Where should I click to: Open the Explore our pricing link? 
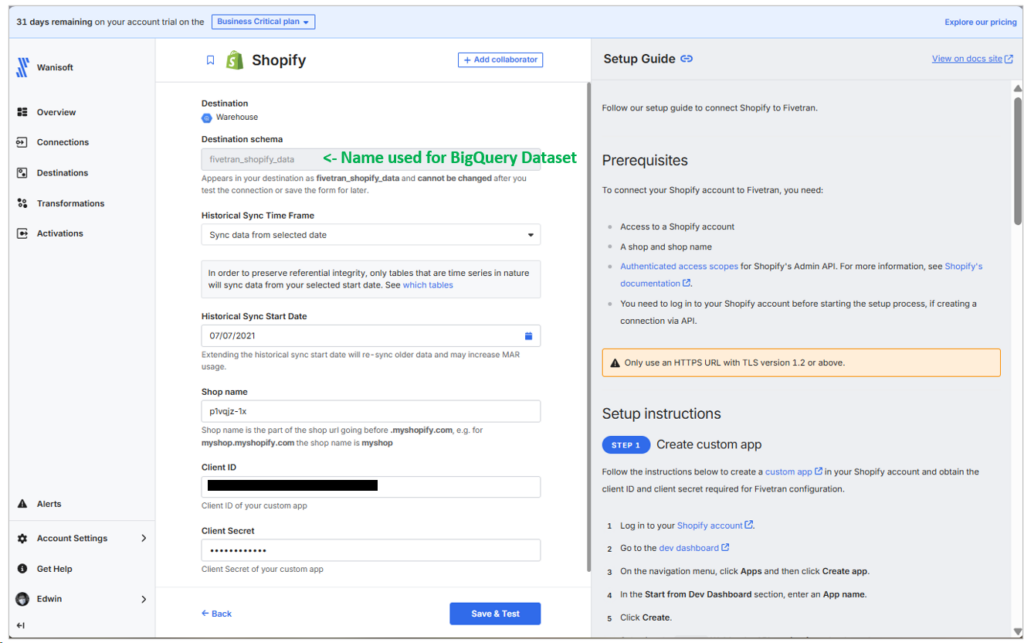[980, 22]
